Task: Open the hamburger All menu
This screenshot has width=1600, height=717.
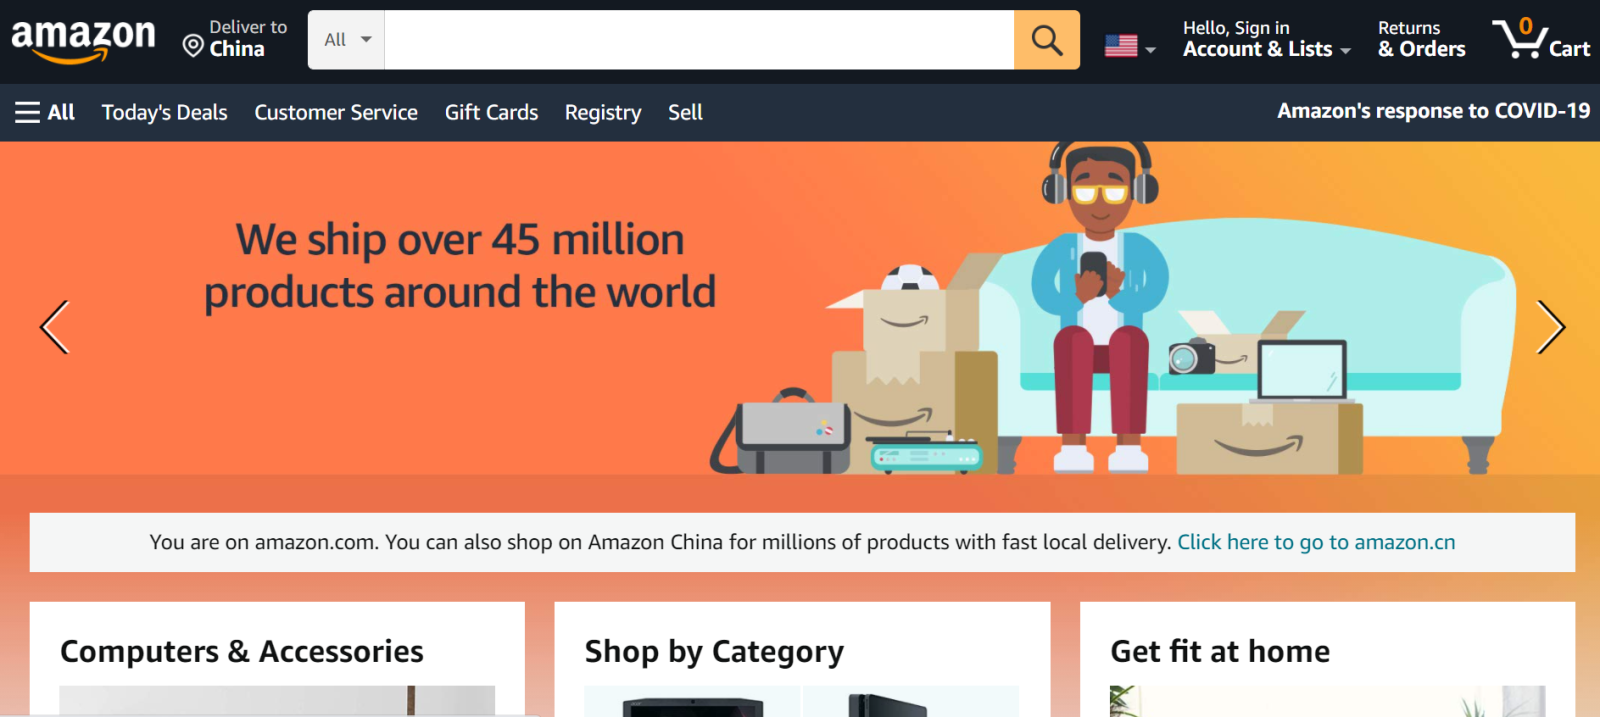Action: (45, 112)
